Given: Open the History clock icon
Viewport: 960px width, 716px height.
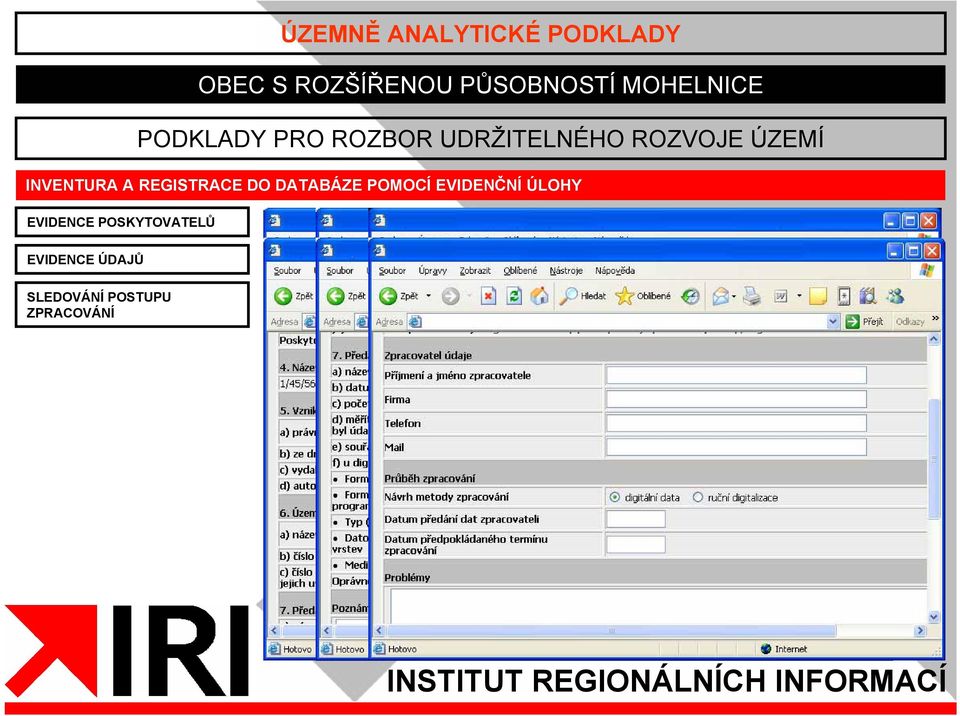Looking at the screenshot, I should pyautogui.click(x=691, y=296).
